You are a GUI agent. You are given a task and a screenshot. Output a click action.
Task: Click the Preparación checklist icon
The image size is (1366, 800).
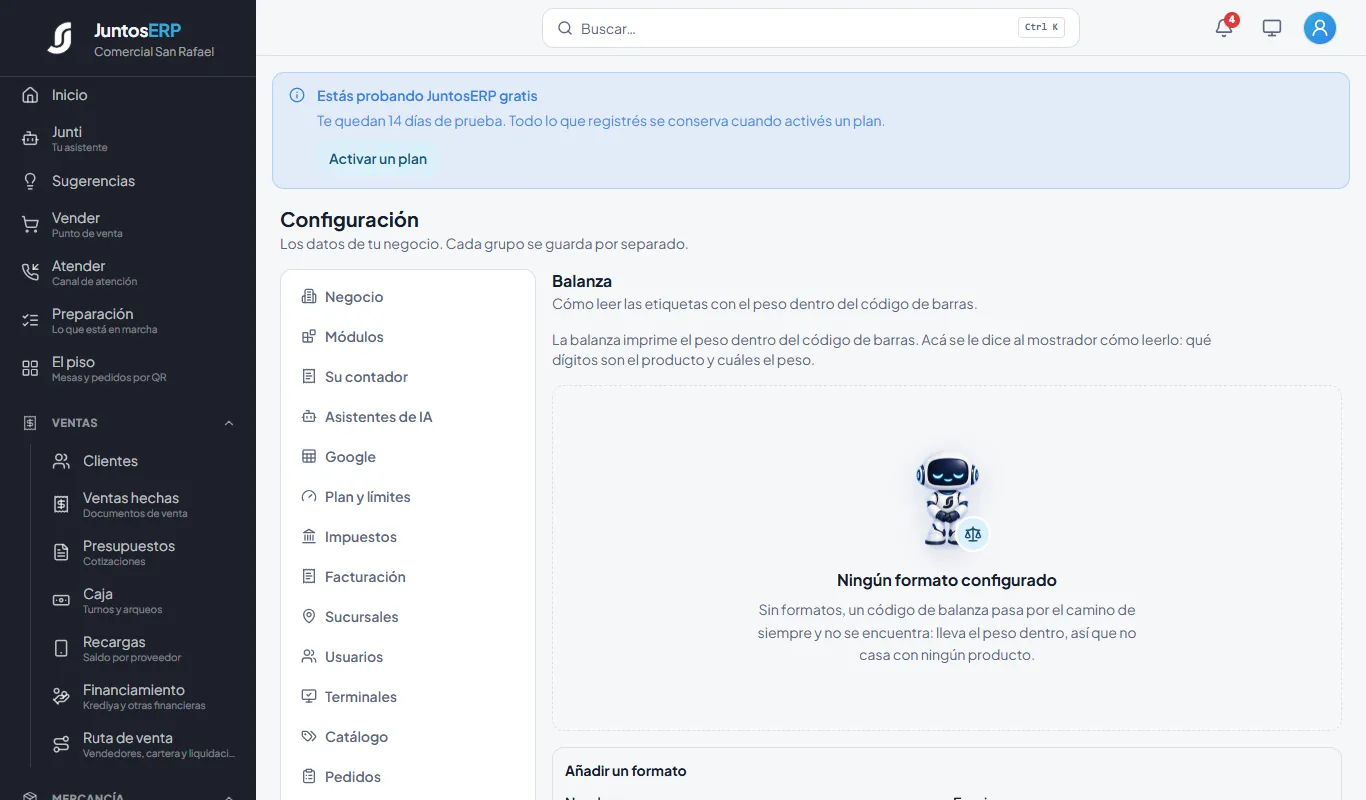point(30,321)
